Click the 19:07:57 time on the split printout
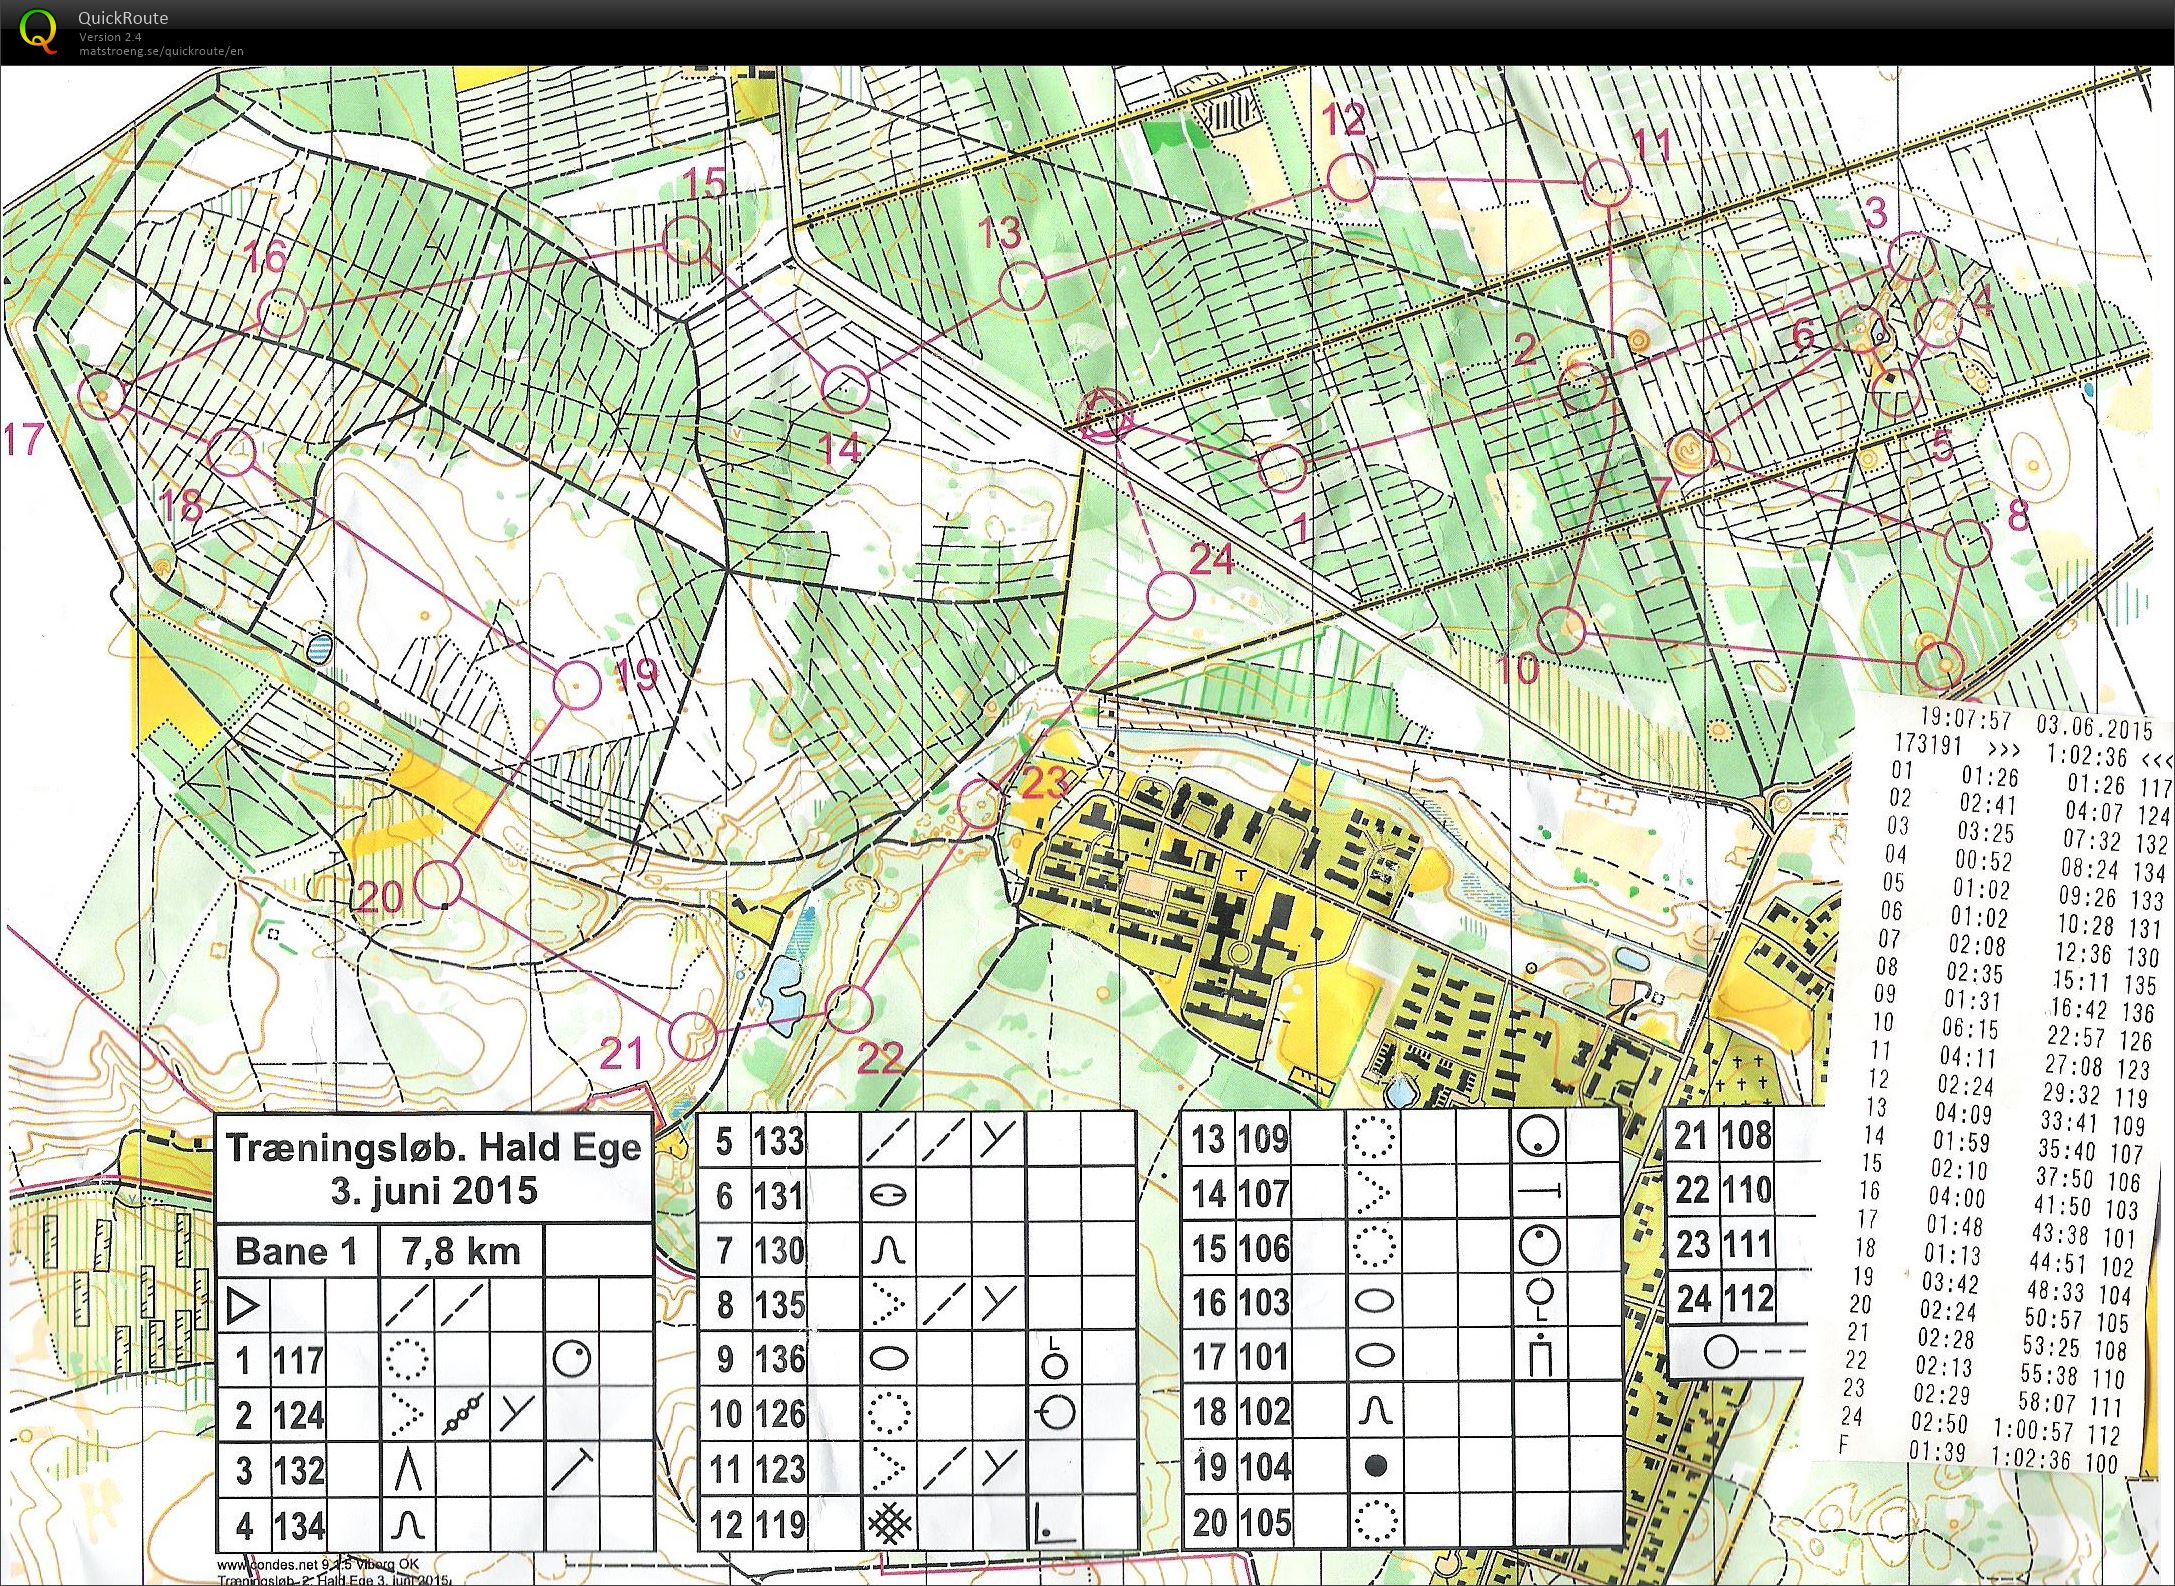Image resolution: width=2175 pixels, height=1586 pixels. tap(1965, 718)
